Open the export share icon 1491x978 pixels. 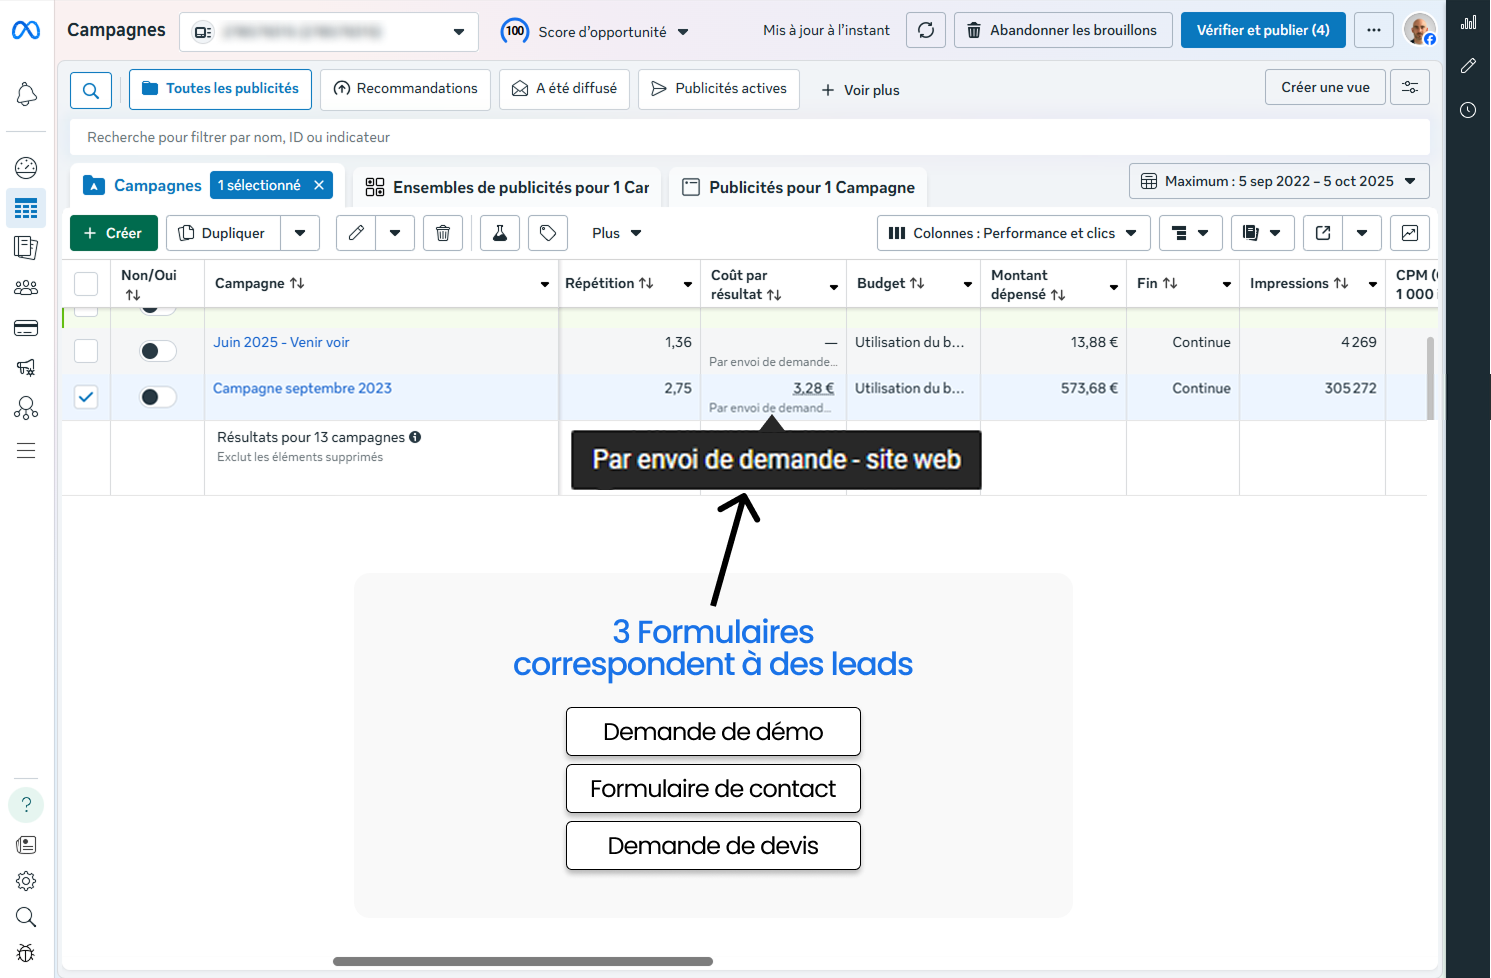click(x=1323, y=233)
